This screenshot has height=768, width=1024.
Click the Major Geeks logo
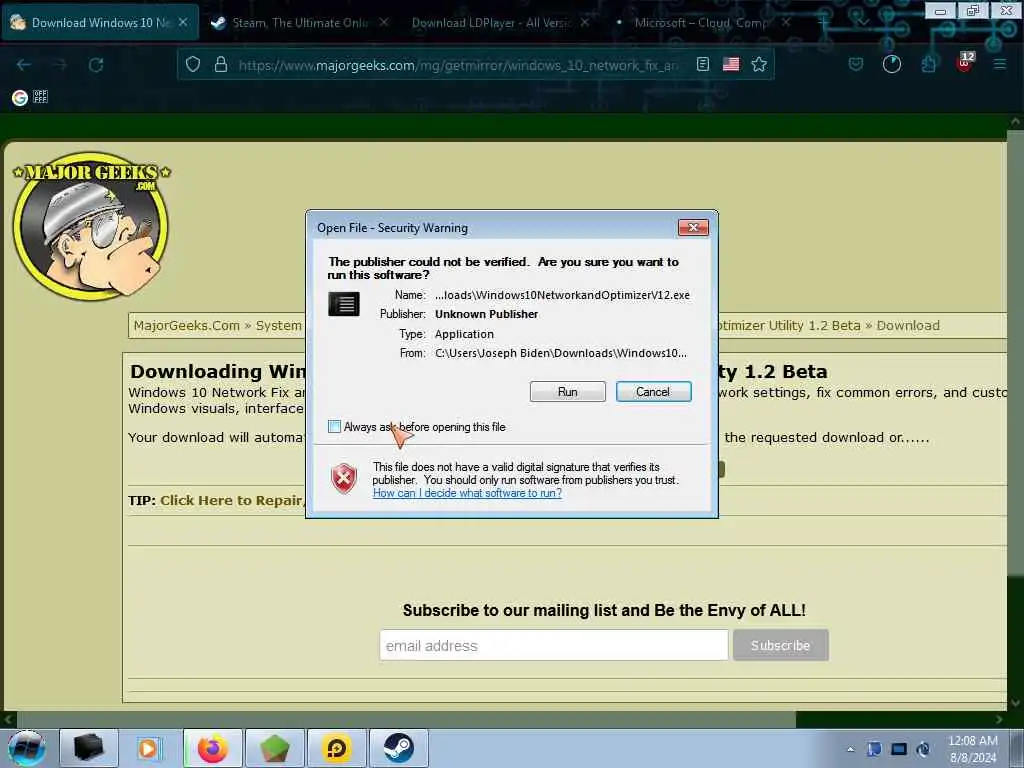91,225
